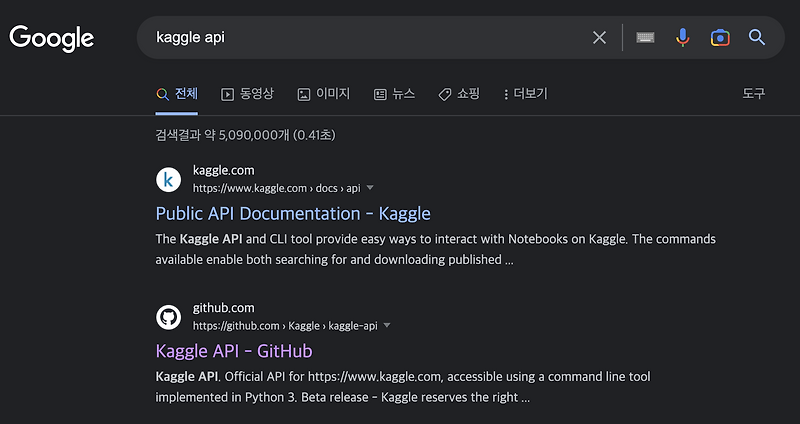The width and height of the screenshot is (800, 424).
Task: Click the github.com › Kaggle › kaggle-api URL
Action: [x=285, y=326]
